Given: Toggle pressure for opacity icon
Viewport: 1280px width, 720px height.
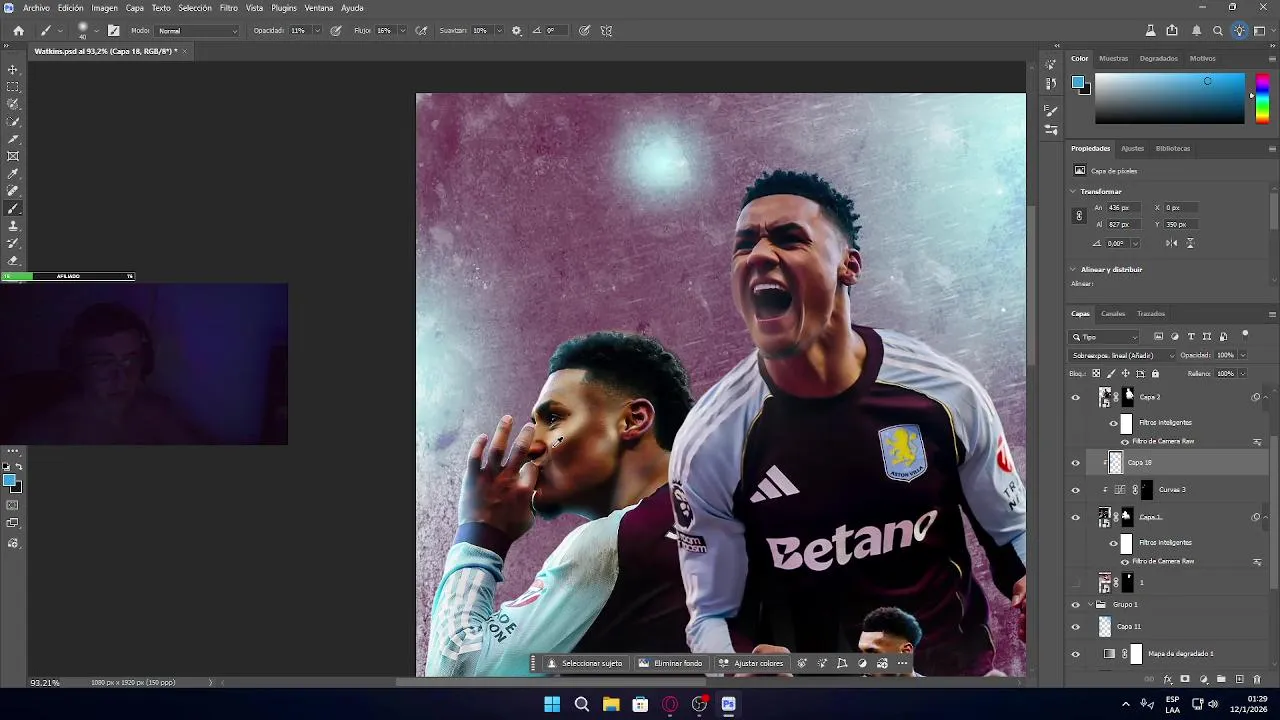Looking at the screenshot, I should (336, 31).
